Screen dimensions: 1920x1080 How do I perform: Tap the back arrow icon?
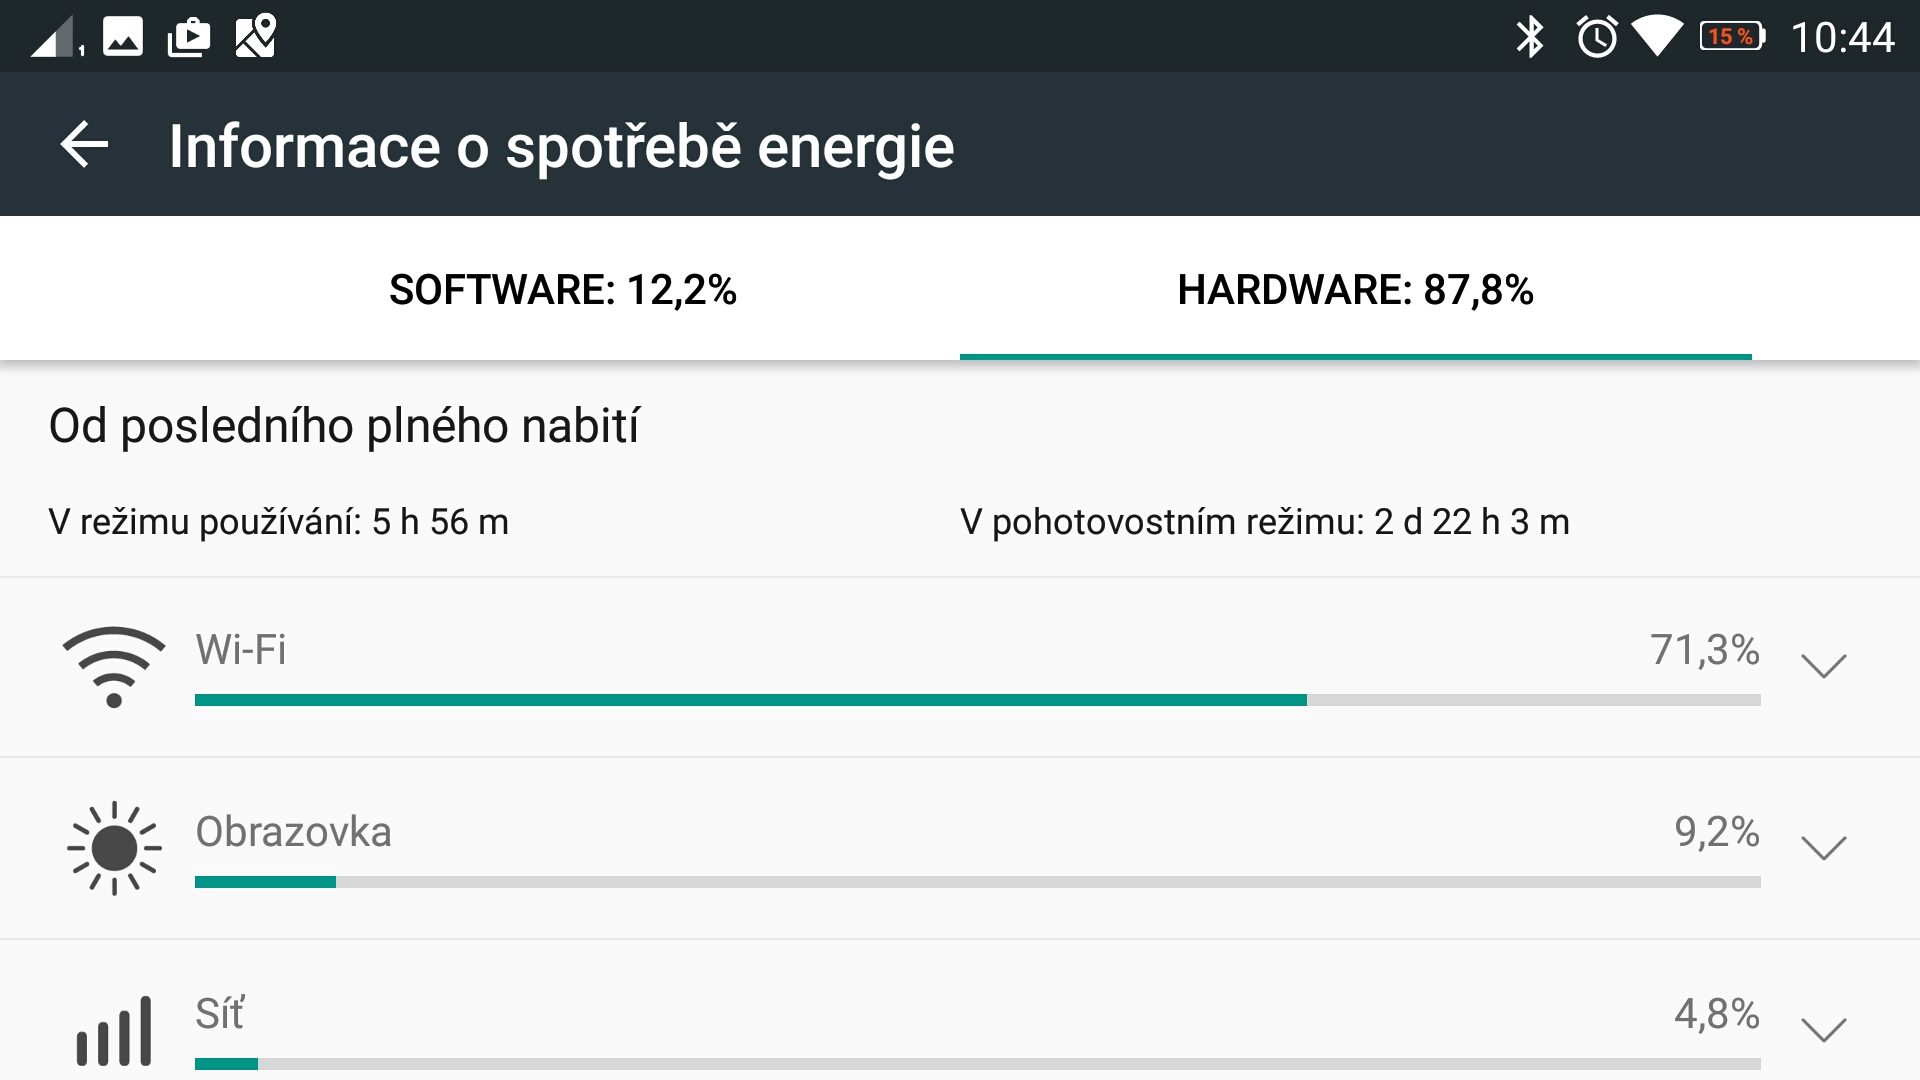point(84,145)
